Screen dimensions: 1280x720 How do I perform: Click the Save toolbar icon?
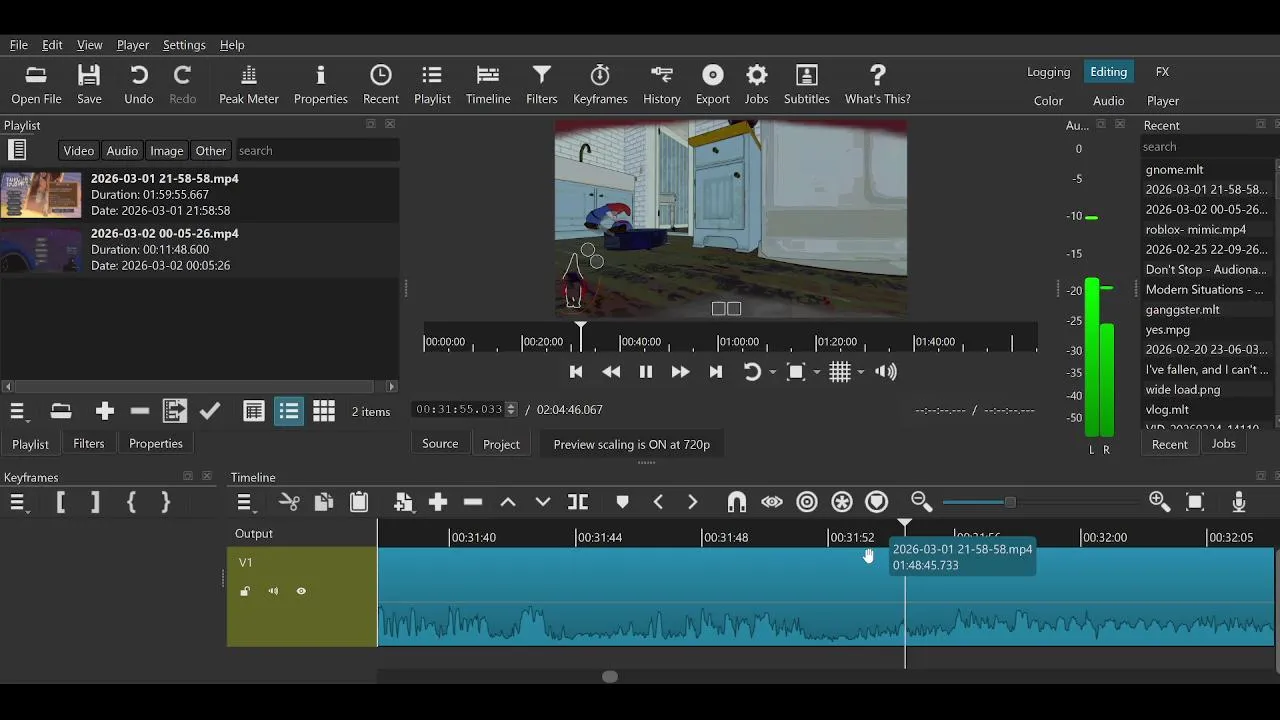pos(89,84)
